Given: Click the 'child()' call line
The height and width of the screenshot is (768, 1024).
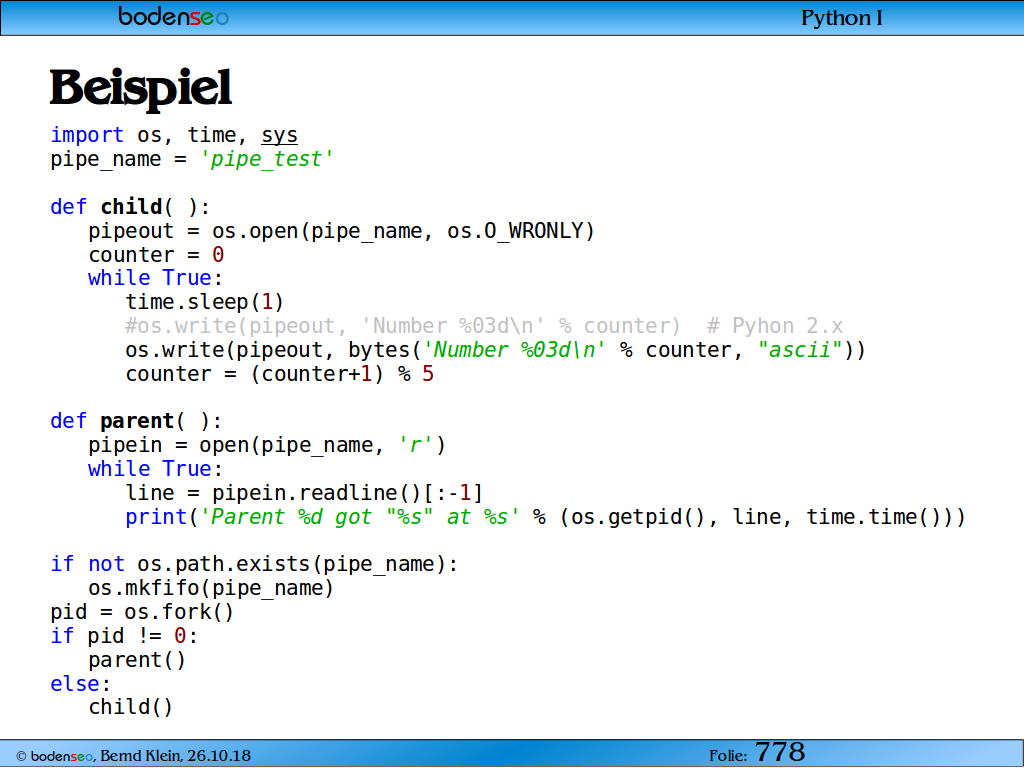Looking at the screenshot, I should pyautogui.click(x=131, y=707).
